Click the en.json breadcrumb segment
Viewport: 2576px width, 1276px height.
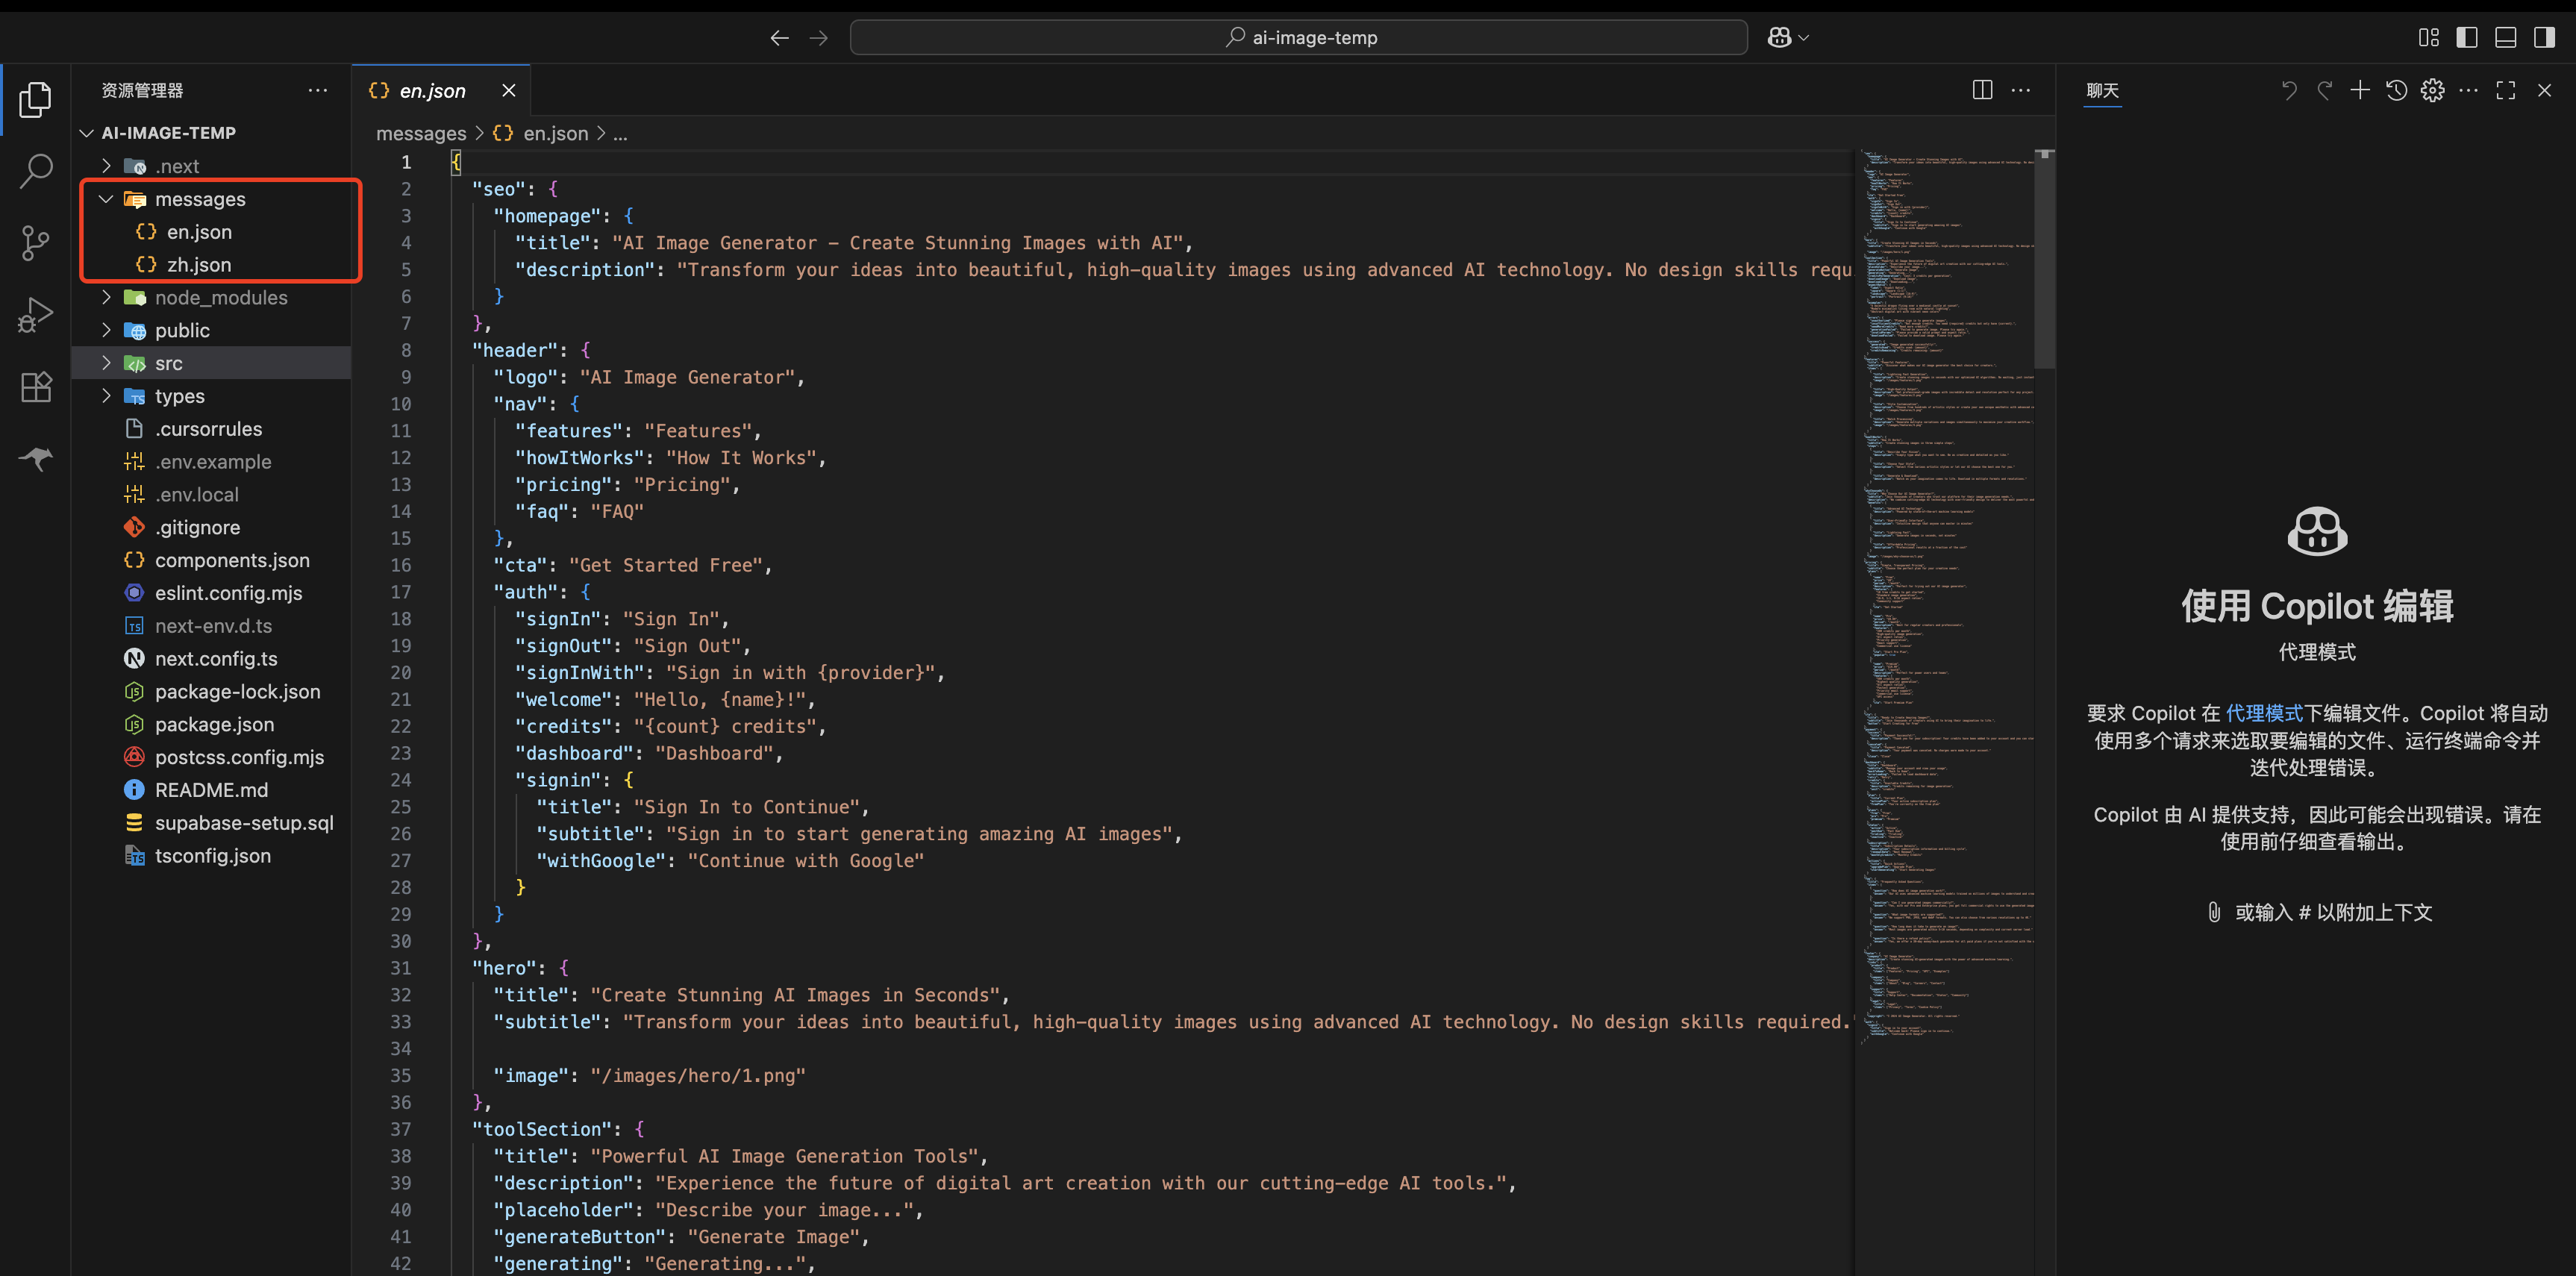[541, 133]
